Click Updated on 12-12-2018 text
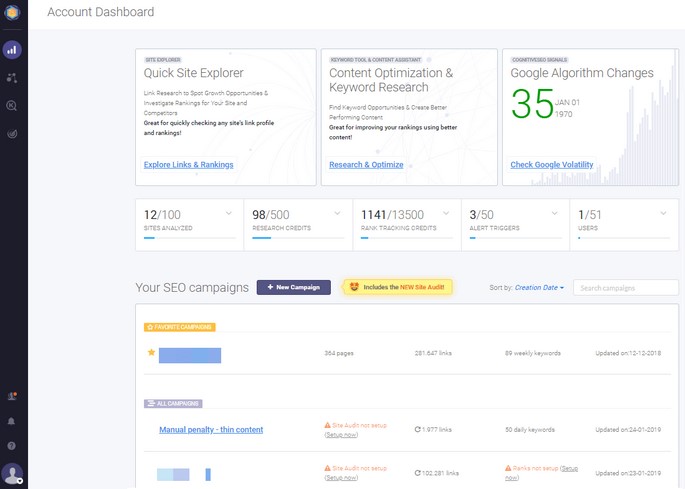685x489 pixels. 628,353
